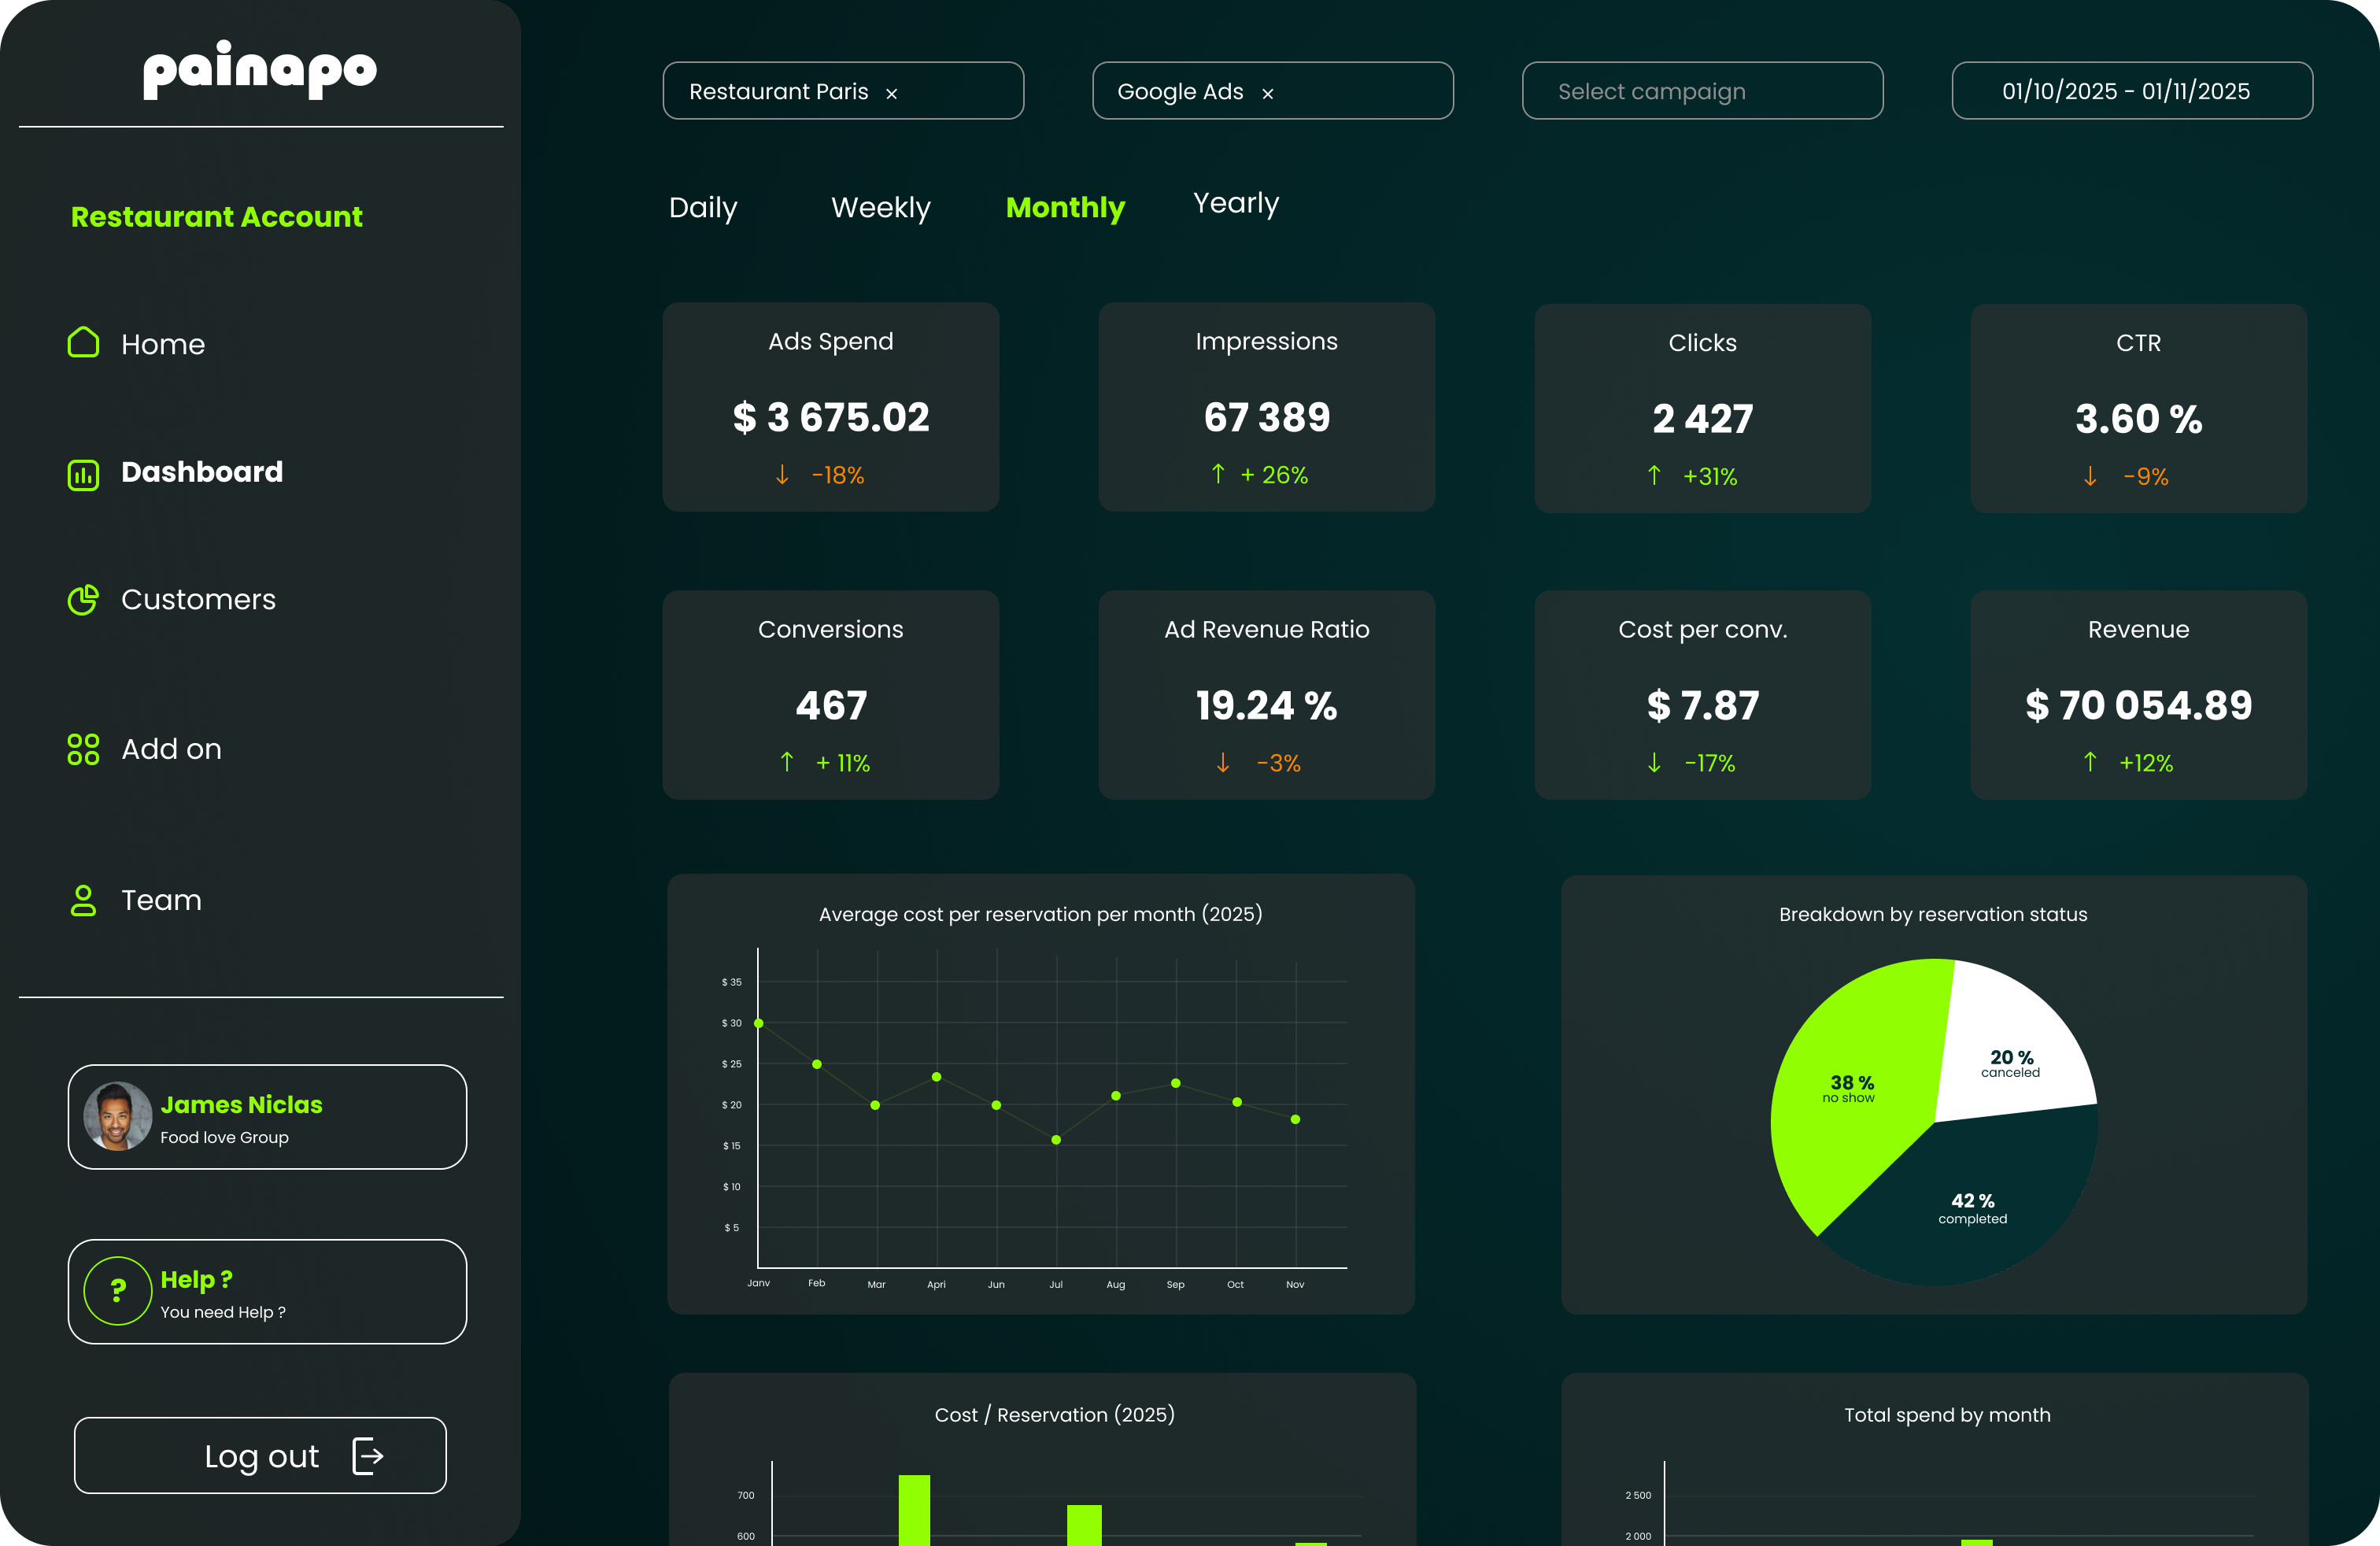Click the painapo logo
The height and width of the screenshot is (1546, 2380).
pos(260,69)
